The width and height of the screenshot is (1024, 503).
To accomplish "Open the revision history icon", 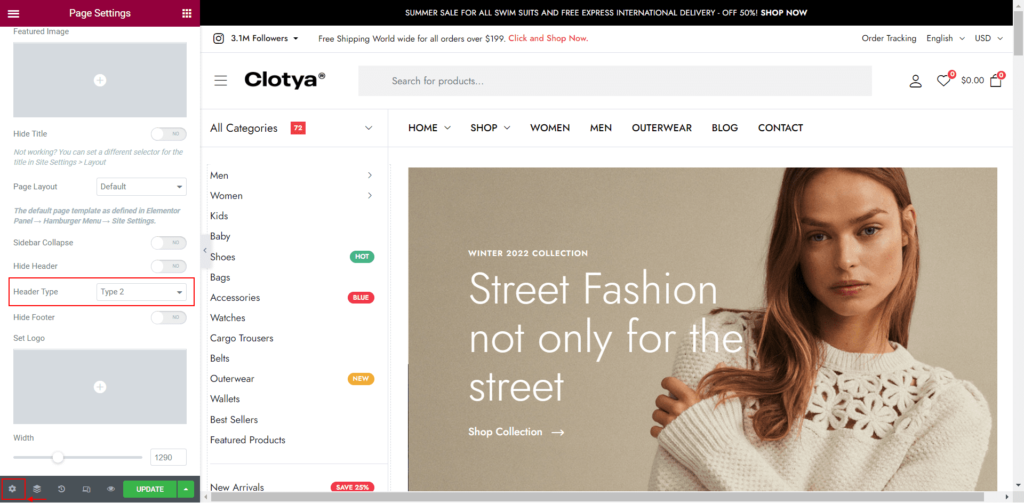I will [x=61, y=489].
